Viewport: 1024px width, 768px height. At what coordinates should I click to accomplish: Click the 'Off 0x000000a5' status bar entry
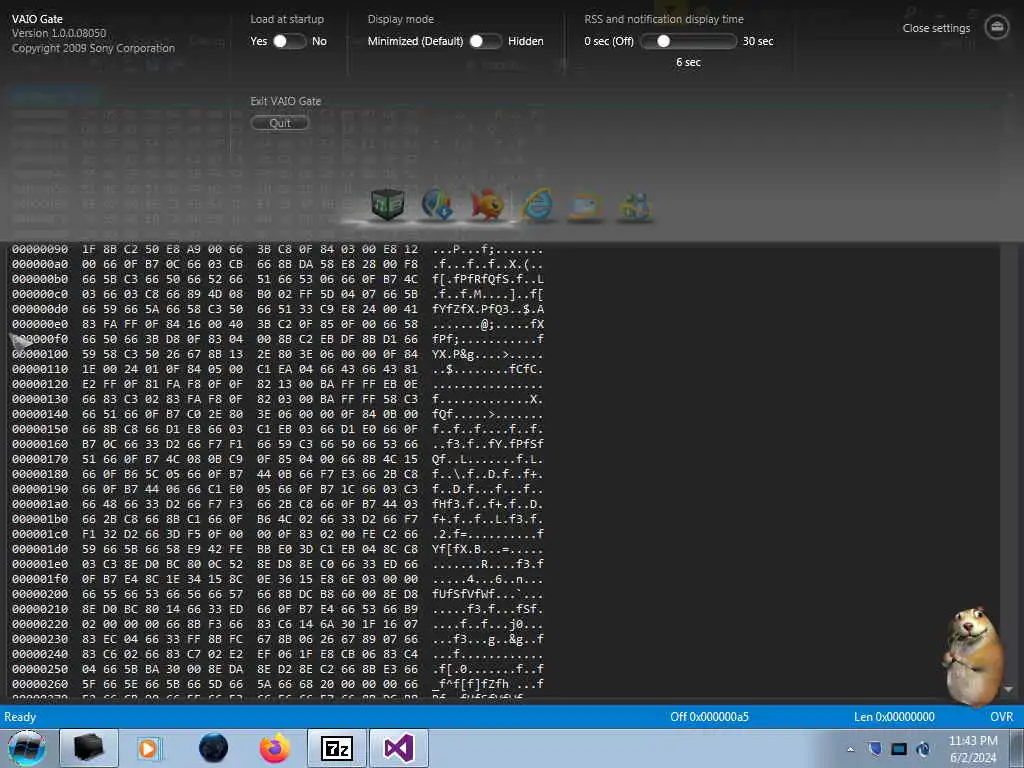(x=709, y=716)
